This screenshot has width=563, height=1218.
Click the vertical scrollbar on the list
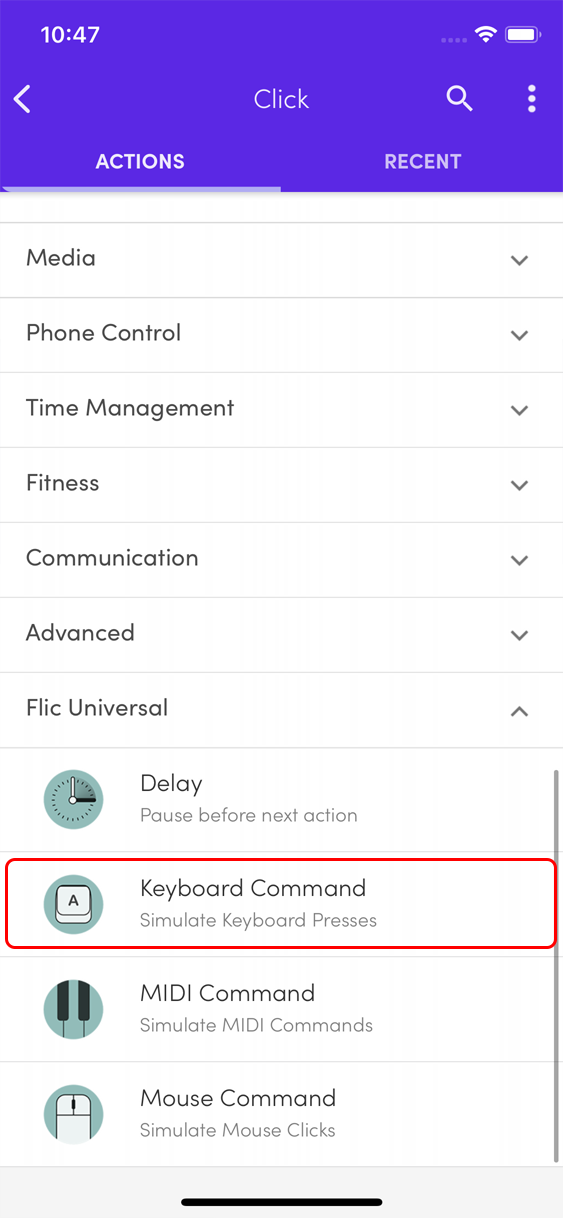click(x=557, y=965)
